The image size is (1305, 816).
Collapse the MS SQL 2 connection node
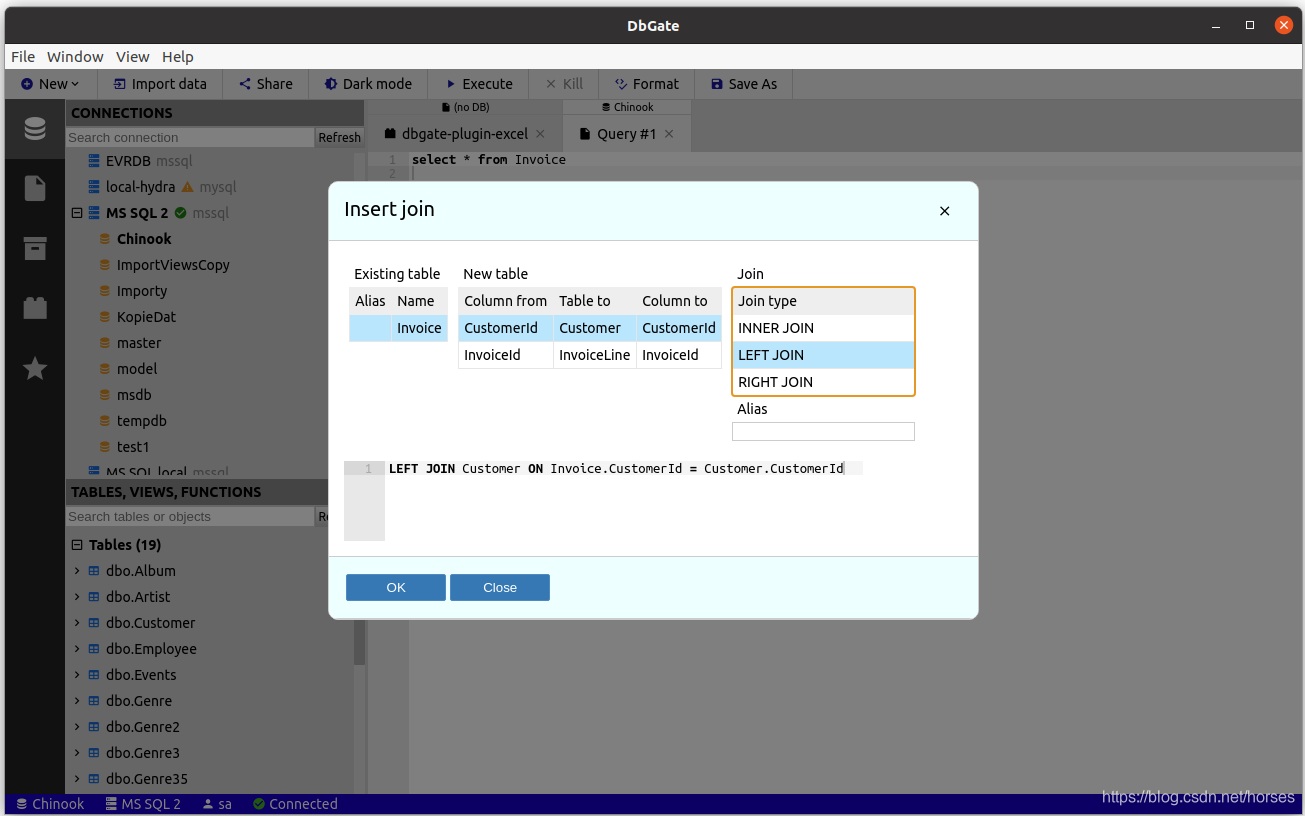77,213
